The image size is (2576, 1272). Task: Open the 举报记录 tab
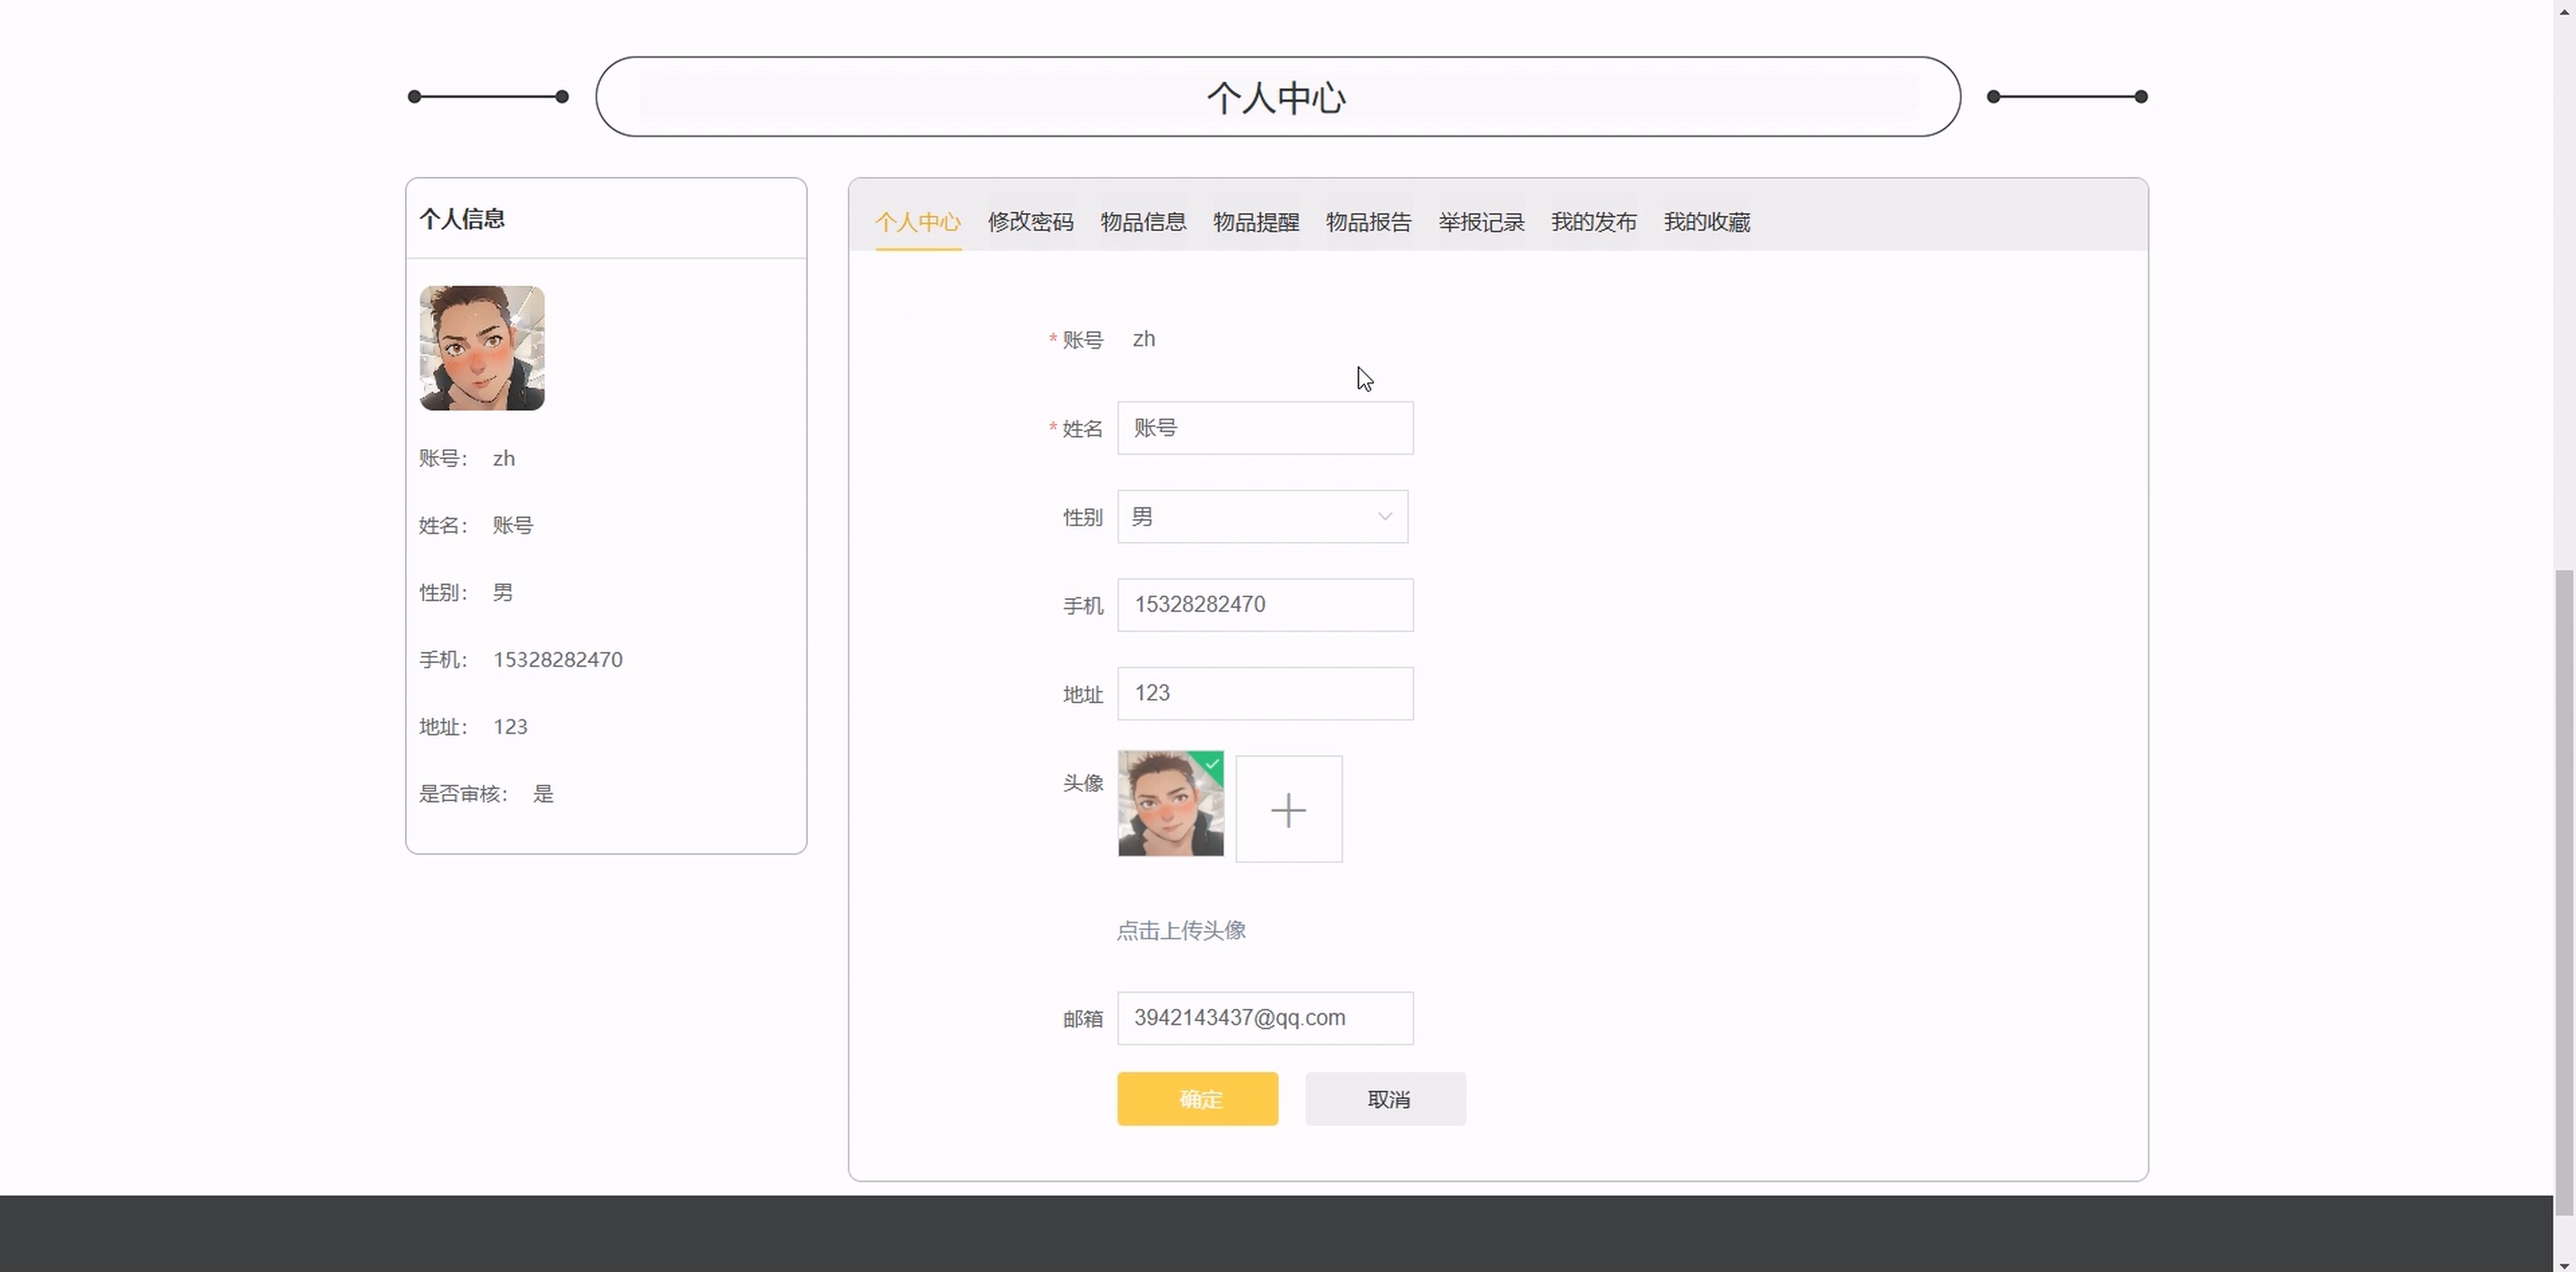click(1481, 222)
